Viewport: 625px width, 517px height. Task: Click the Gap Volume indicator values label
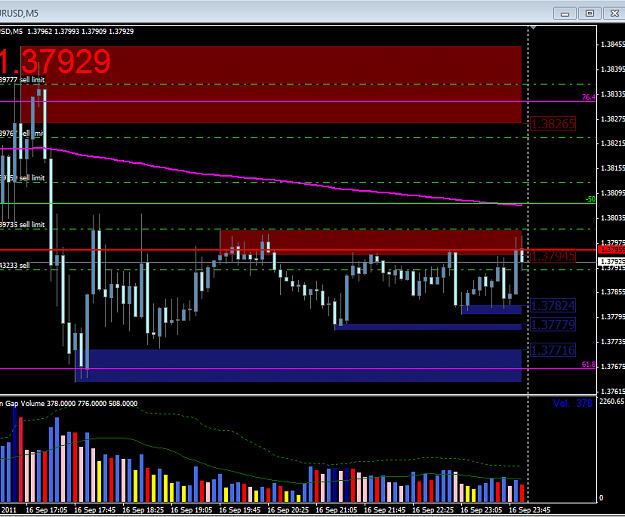pyautogui.click(x=69, y=403)
